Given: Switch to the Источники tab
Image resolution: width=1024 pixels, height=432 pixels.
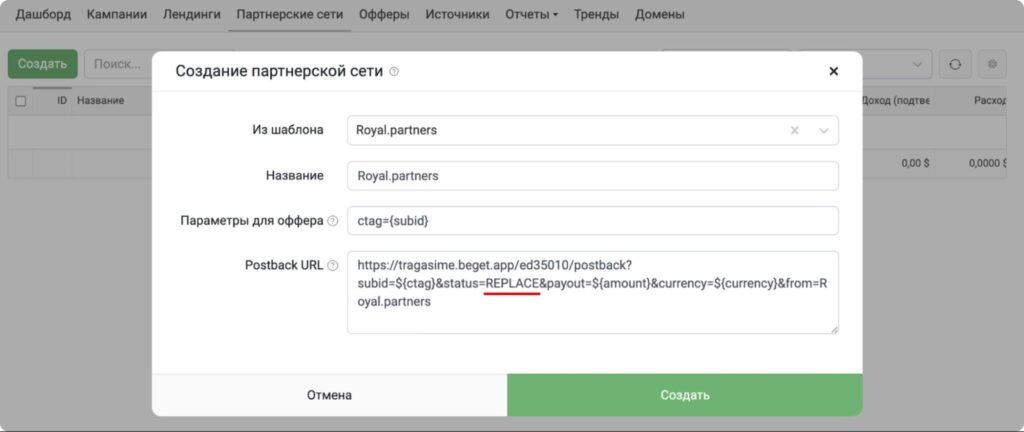Looking at the screenshot, I should tap(457, 14).
